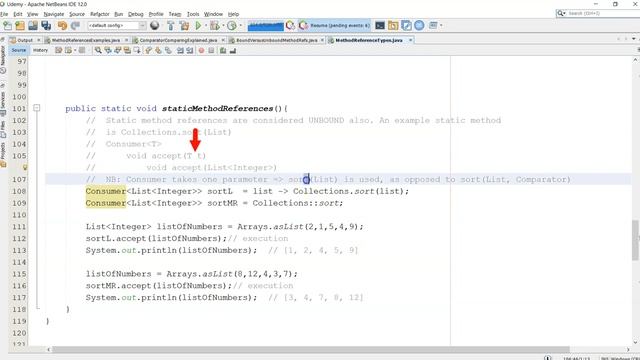The height and width of the screenshot is (360, 640).
Task: Click the garbage collection icon by memory bar
Action: 290,26
